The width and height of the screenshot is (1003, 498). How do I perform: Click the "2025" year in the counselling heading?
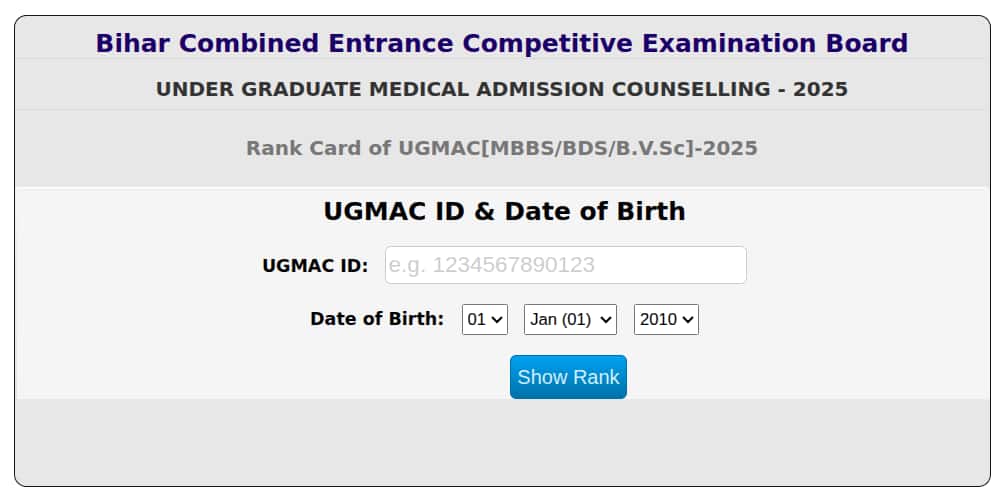coord(820,89)
